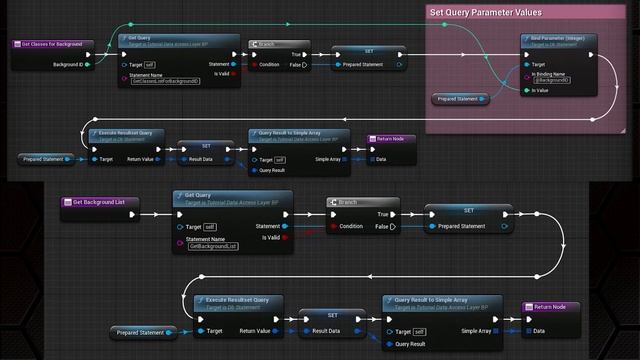
Task: Click the Target pin on Bind Parameter (Integer) node
Action: 527,64
